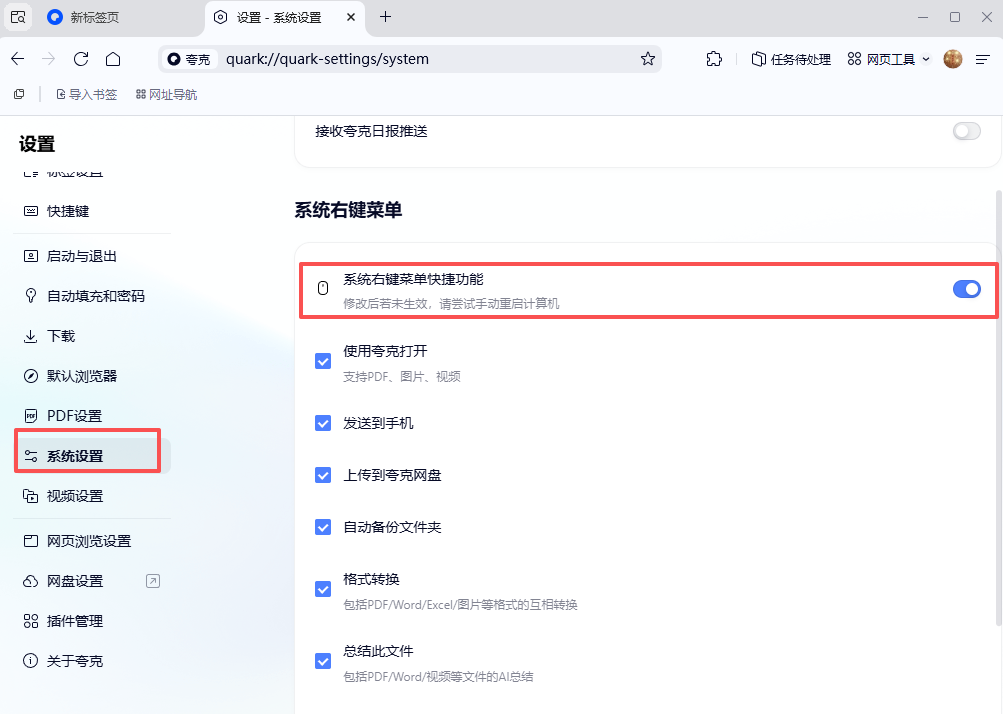The image size is (1003, 714).
Task: Expand 网页工具 dropdown
Action: pos(888,59)
